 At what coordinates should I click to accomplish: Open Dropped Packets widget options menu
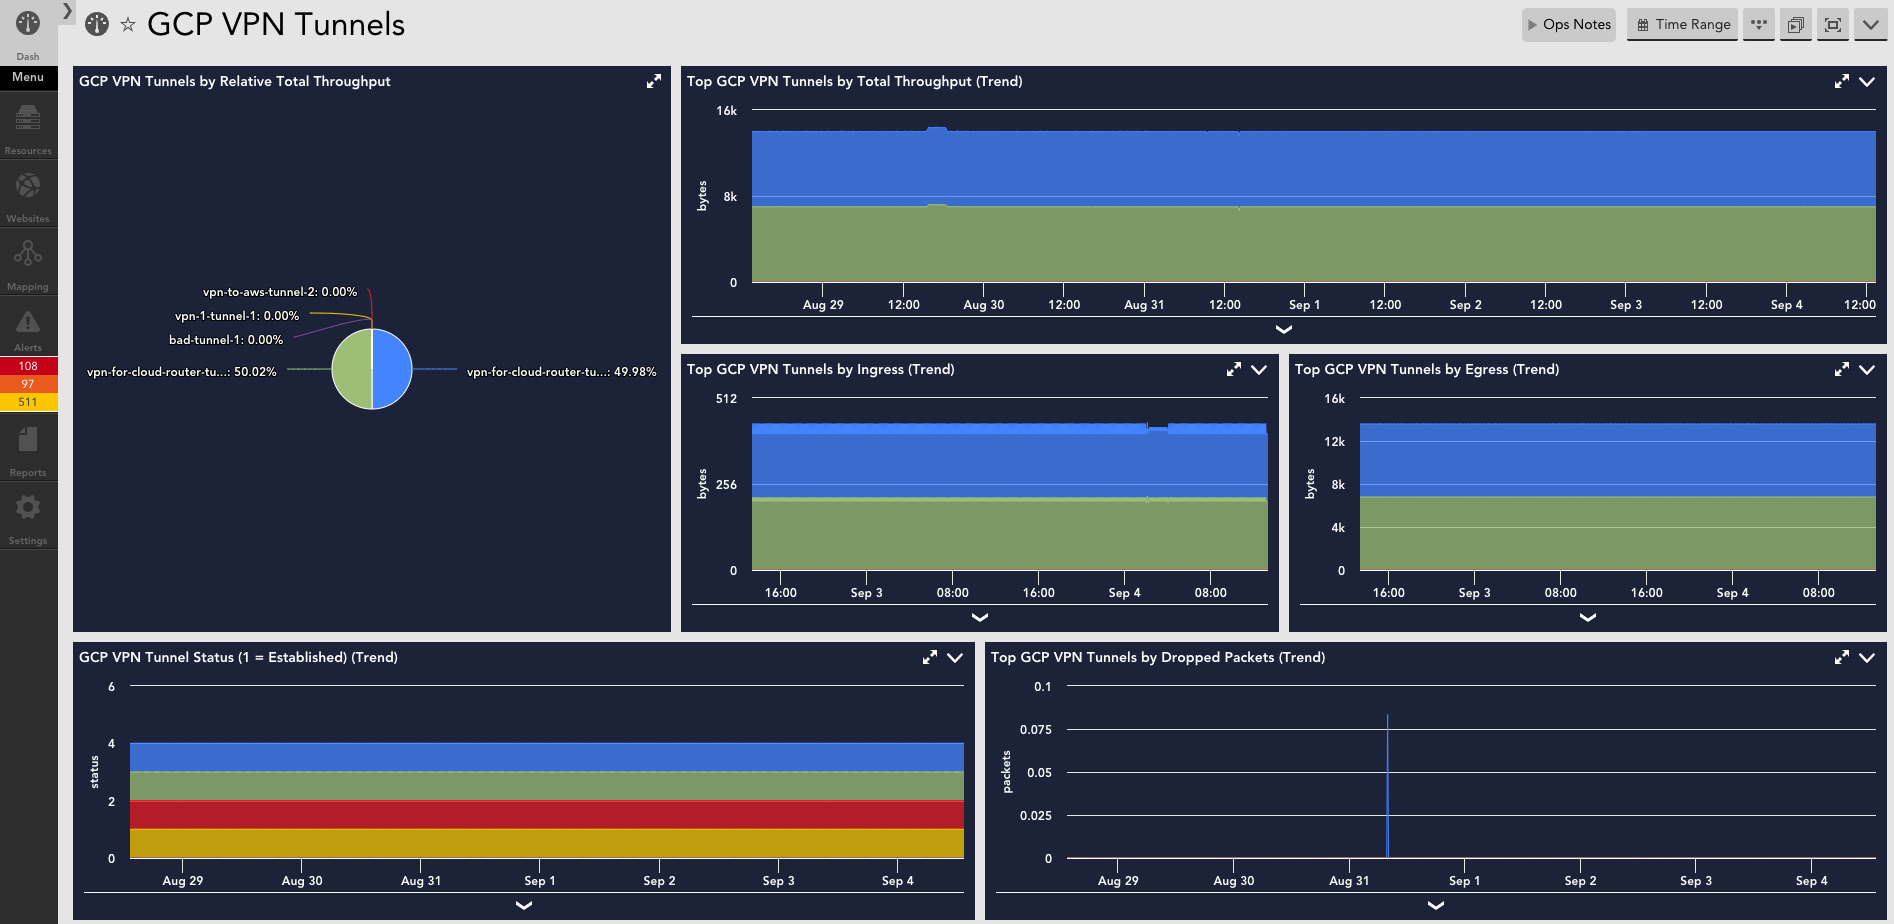(x=1867, y=658)
